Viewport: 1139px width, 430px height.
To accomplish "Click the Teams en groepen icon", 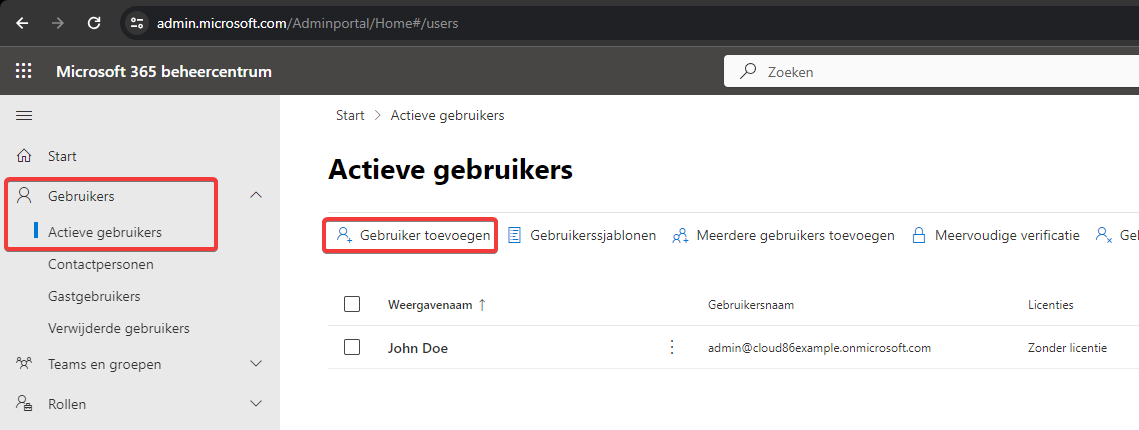I will pyautogui.click(x=24, y=363).
